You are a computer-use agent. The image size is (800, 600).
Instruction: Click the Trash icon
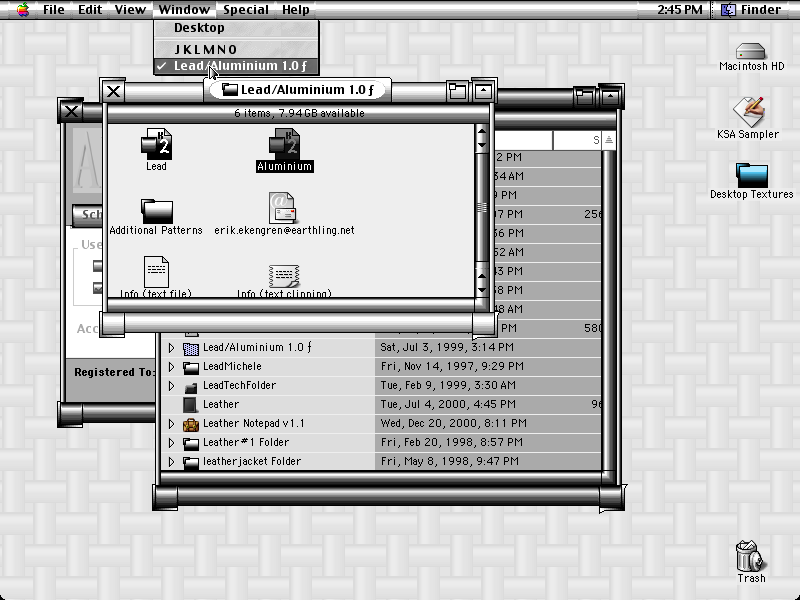[750, 556]
